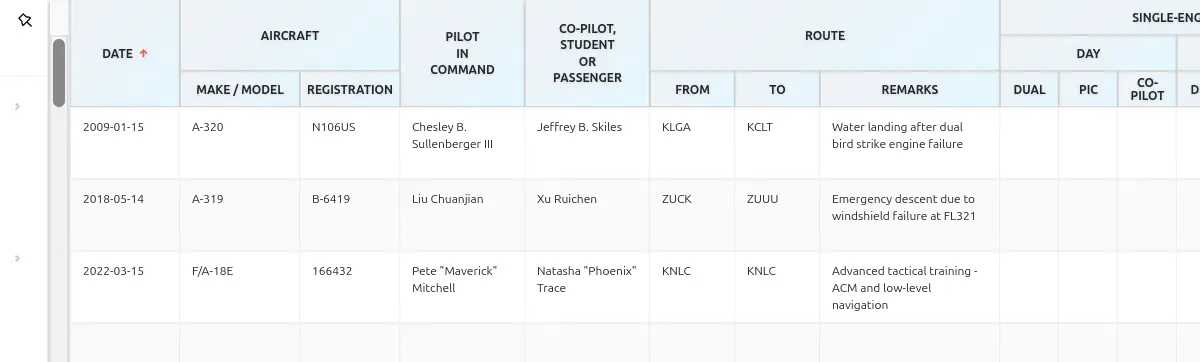Expand the lower sidebar chevron
The width and height of the screenshot is (1200, 362).
(x=18, y=258)
